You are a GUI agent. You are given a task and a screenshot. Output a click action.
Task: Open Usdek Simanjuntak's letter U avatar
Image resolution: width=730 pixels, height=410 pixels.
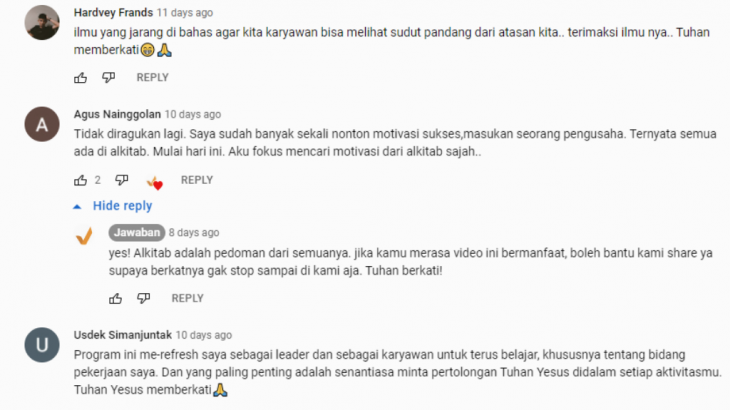click(42, 345)
